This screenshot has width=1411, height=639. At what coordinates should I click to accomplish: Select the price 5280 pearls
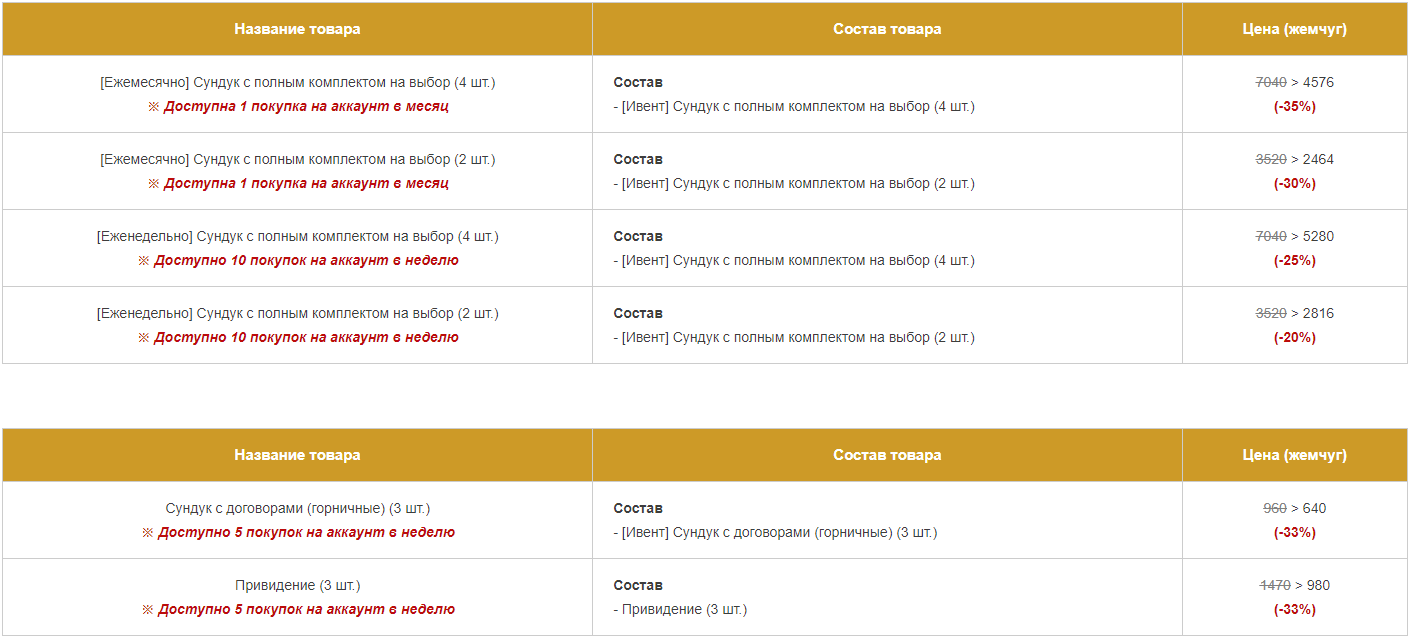click(x=1318, y=236)
